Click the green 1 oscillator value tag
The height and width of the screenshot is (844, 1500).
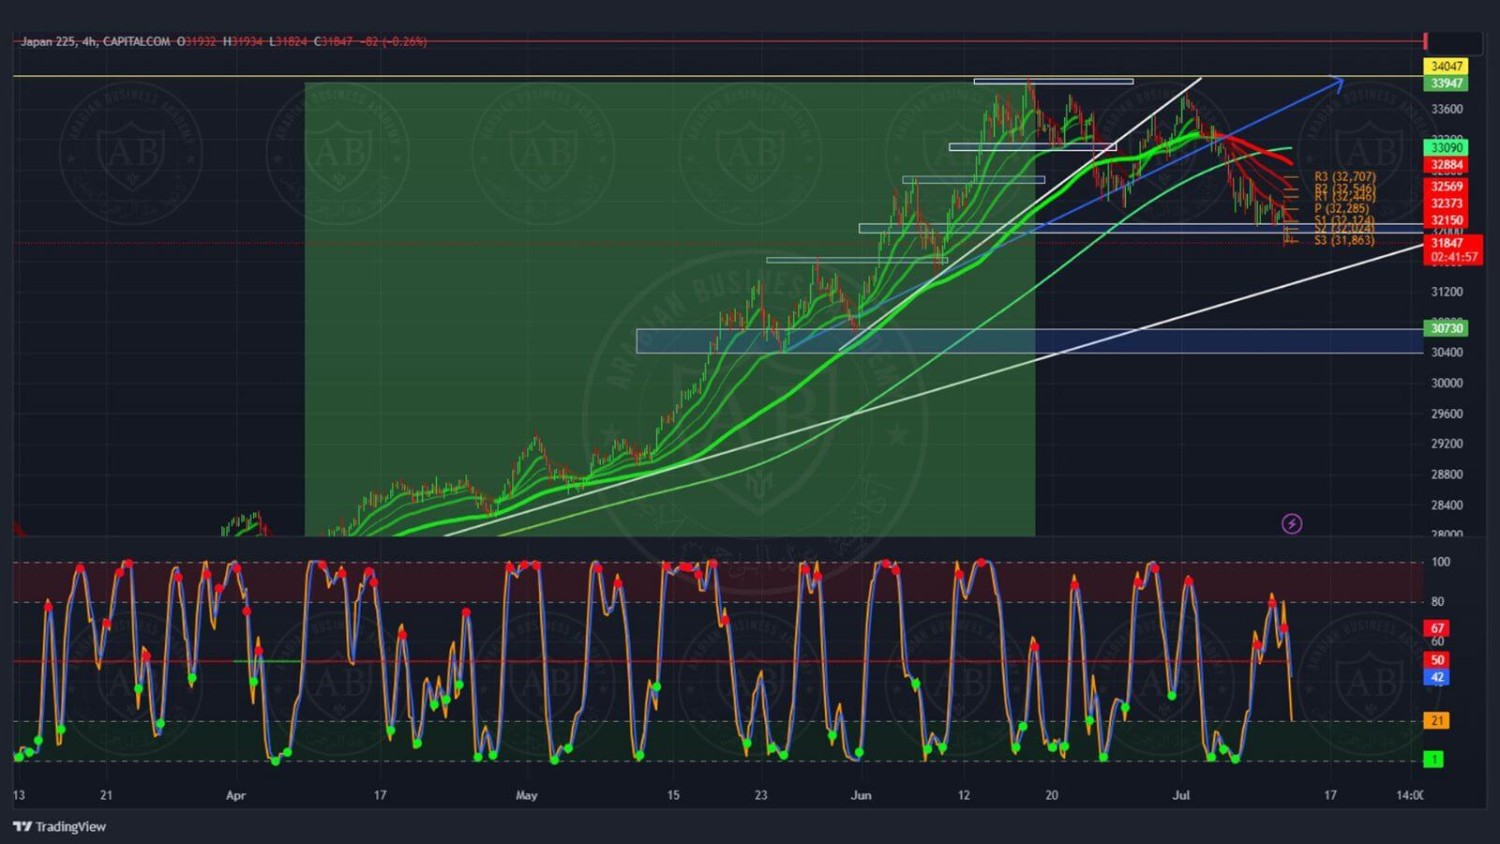click(x=1433, y=760)
